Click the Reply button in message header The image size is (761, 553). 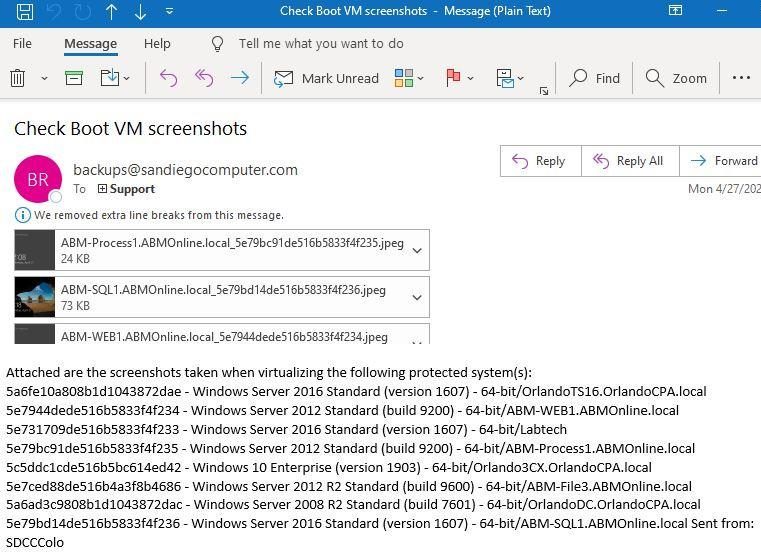coord(541,161)
